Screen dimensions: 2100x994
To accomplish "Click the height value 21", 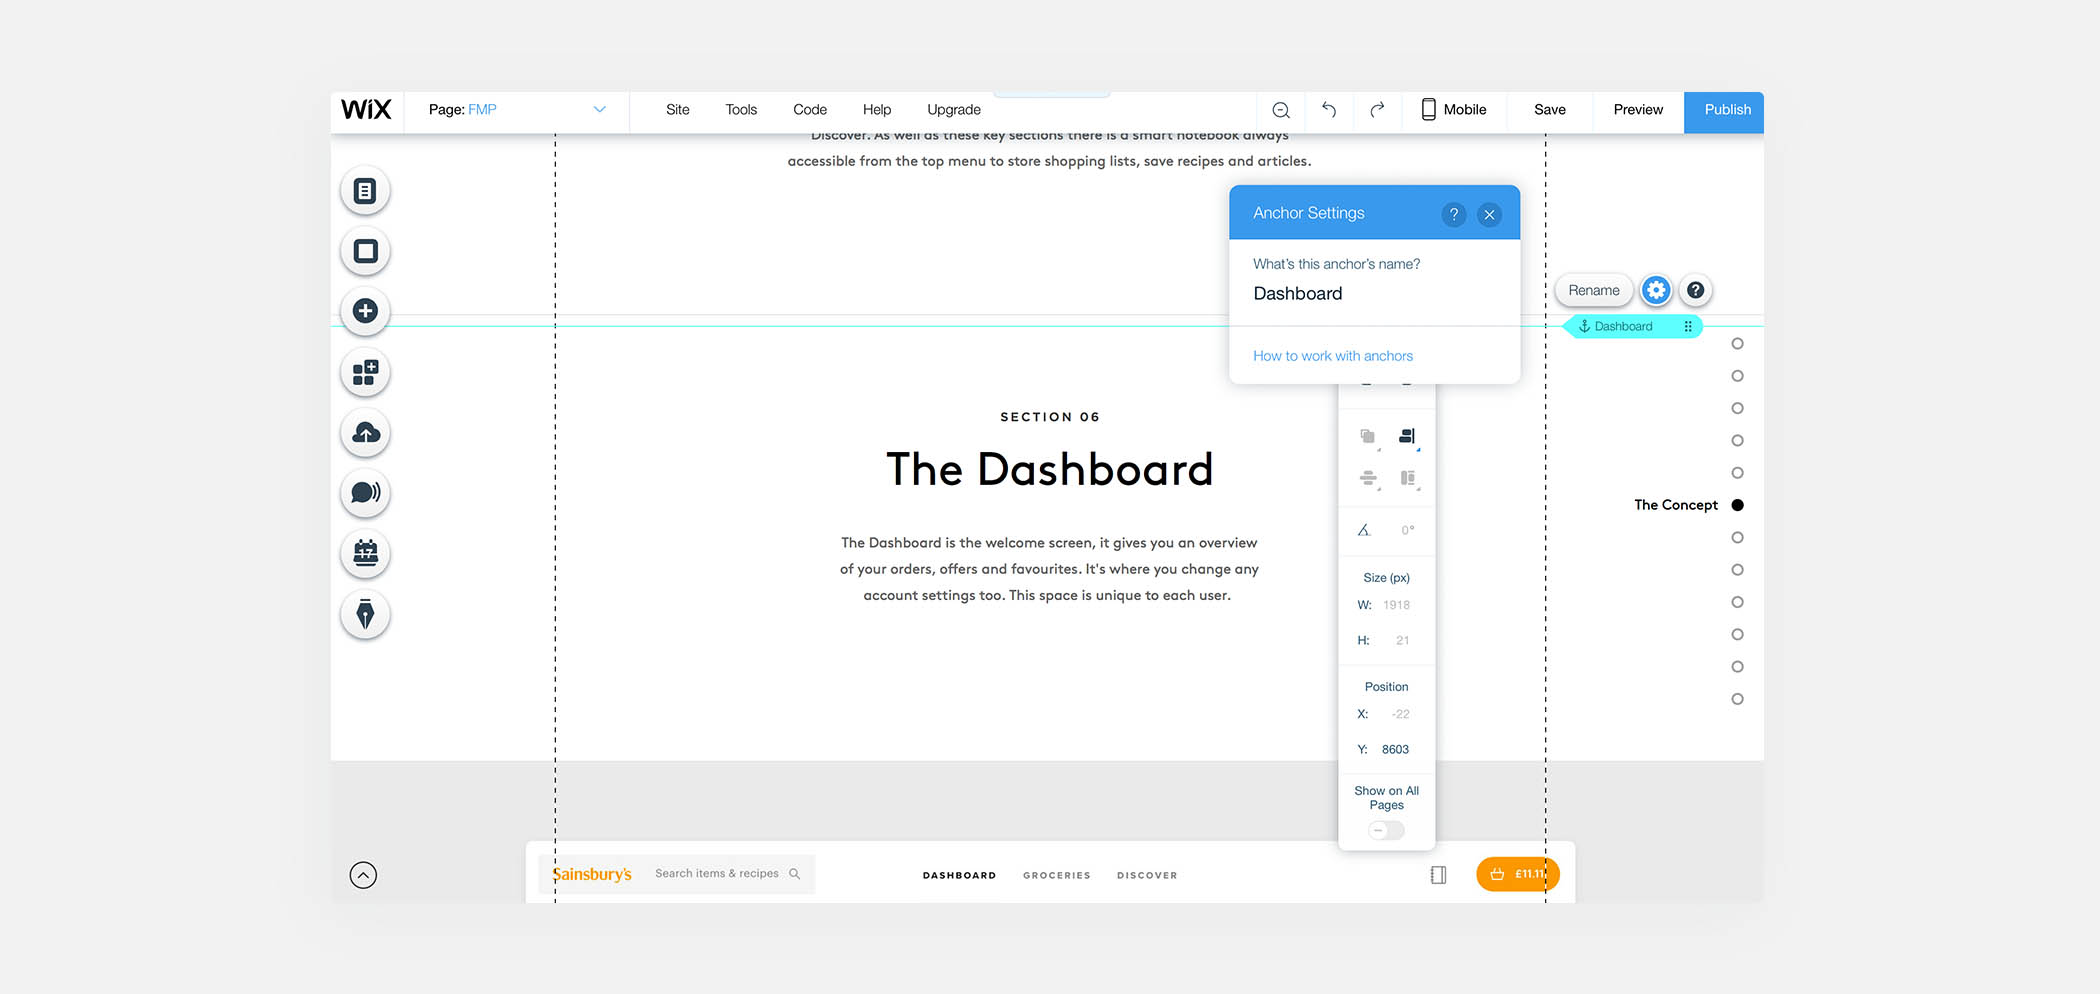I will (x=1402, y=640).
